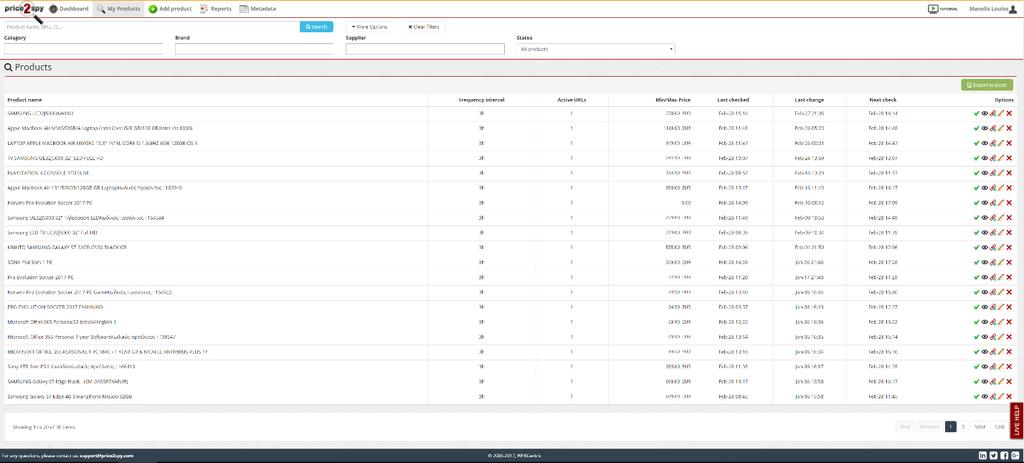Open Twitter page from footer
Image resolution: width=1024 pixels, height=463 pixels.
point(993,455)
